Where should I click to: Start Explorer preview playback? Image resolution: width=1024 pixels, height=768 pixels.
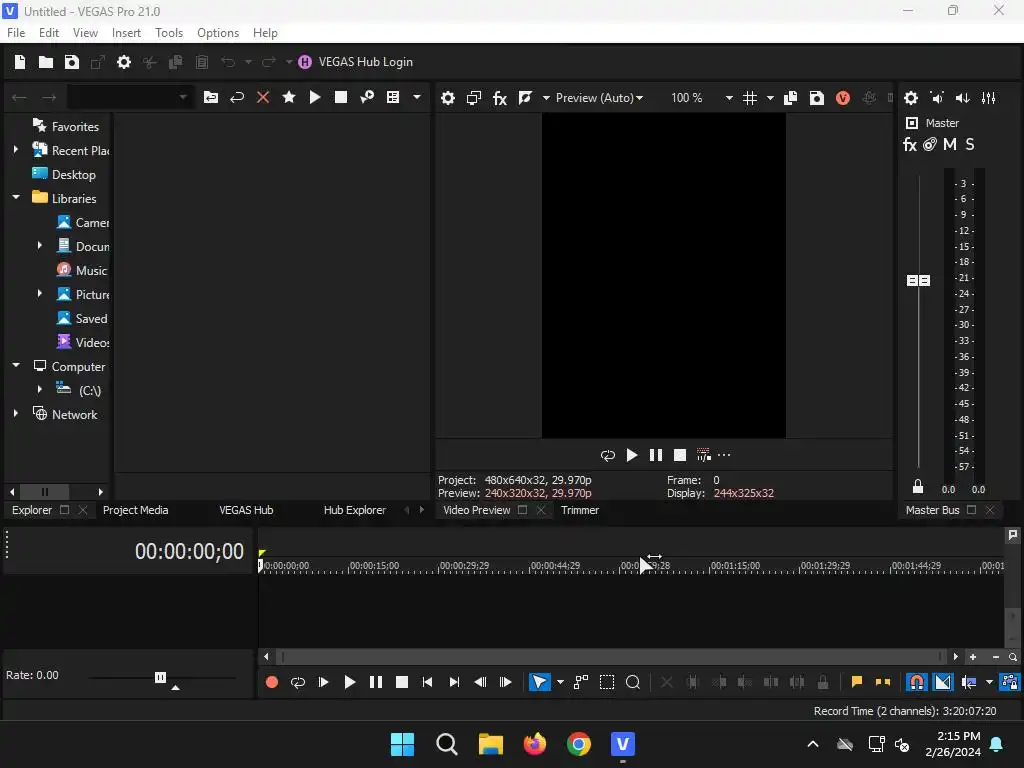(315, 97)
